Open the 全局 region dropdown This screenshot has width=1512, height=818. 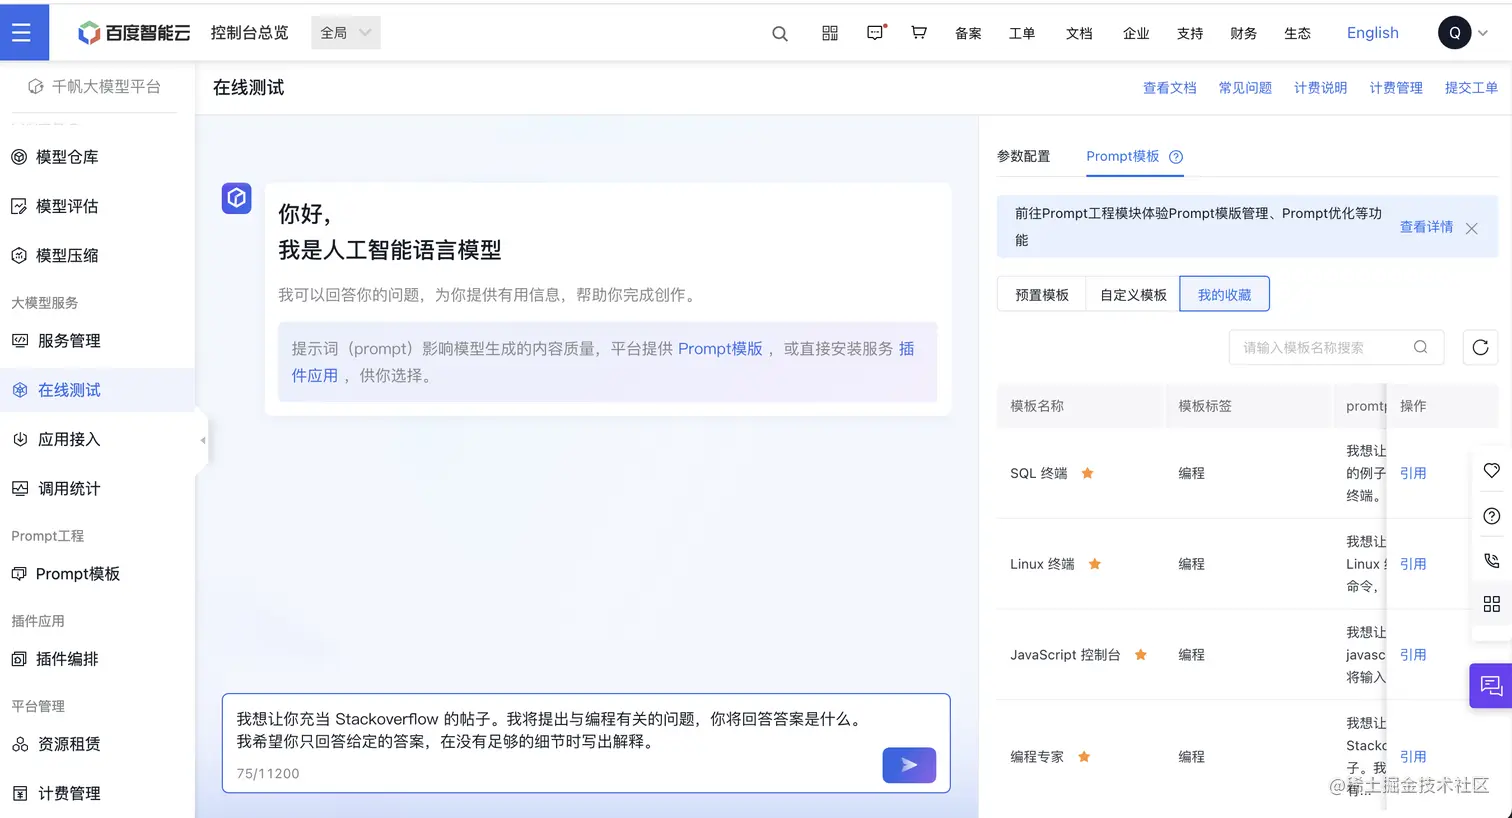coord(346,33)
